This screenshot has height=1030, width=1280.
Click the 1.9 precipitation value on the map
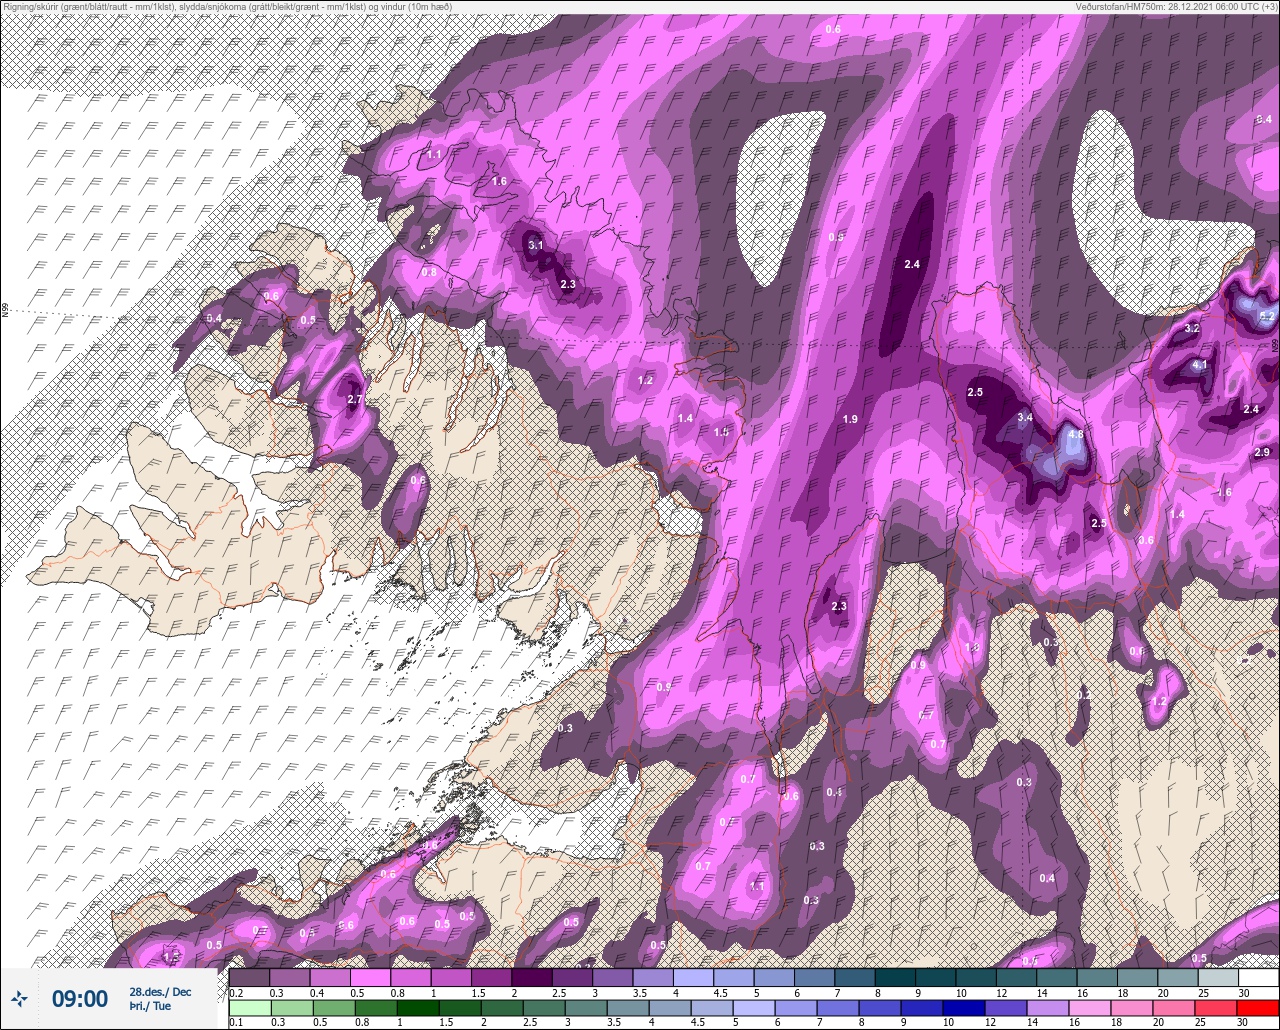(x=850, y=419)
